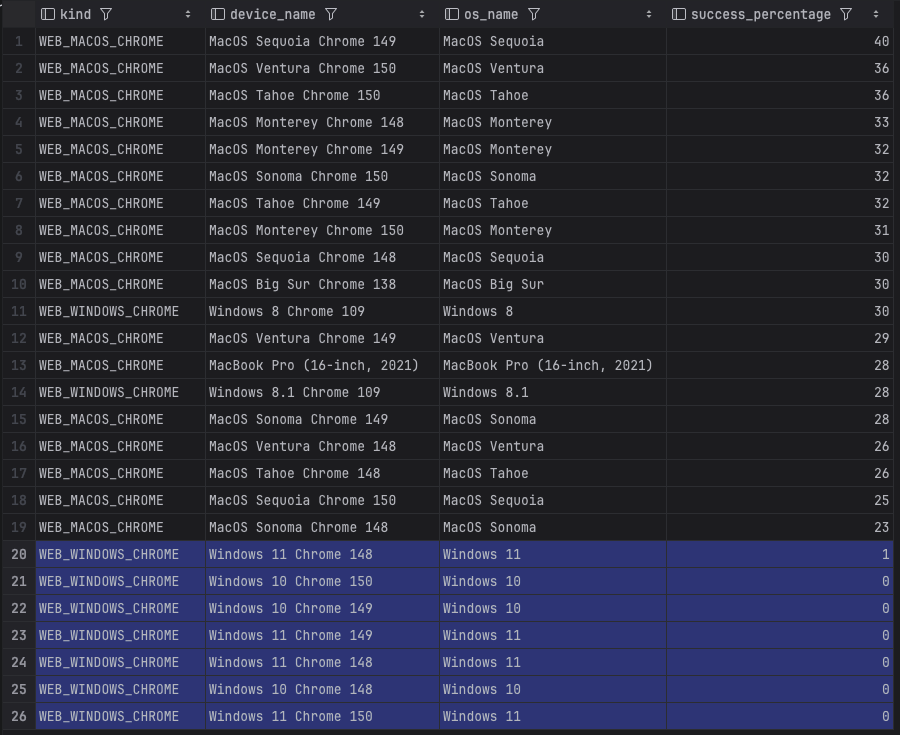Select row number 13 in the gutter
The height and width of the screenshot is (735, 900).
[19, 365]
